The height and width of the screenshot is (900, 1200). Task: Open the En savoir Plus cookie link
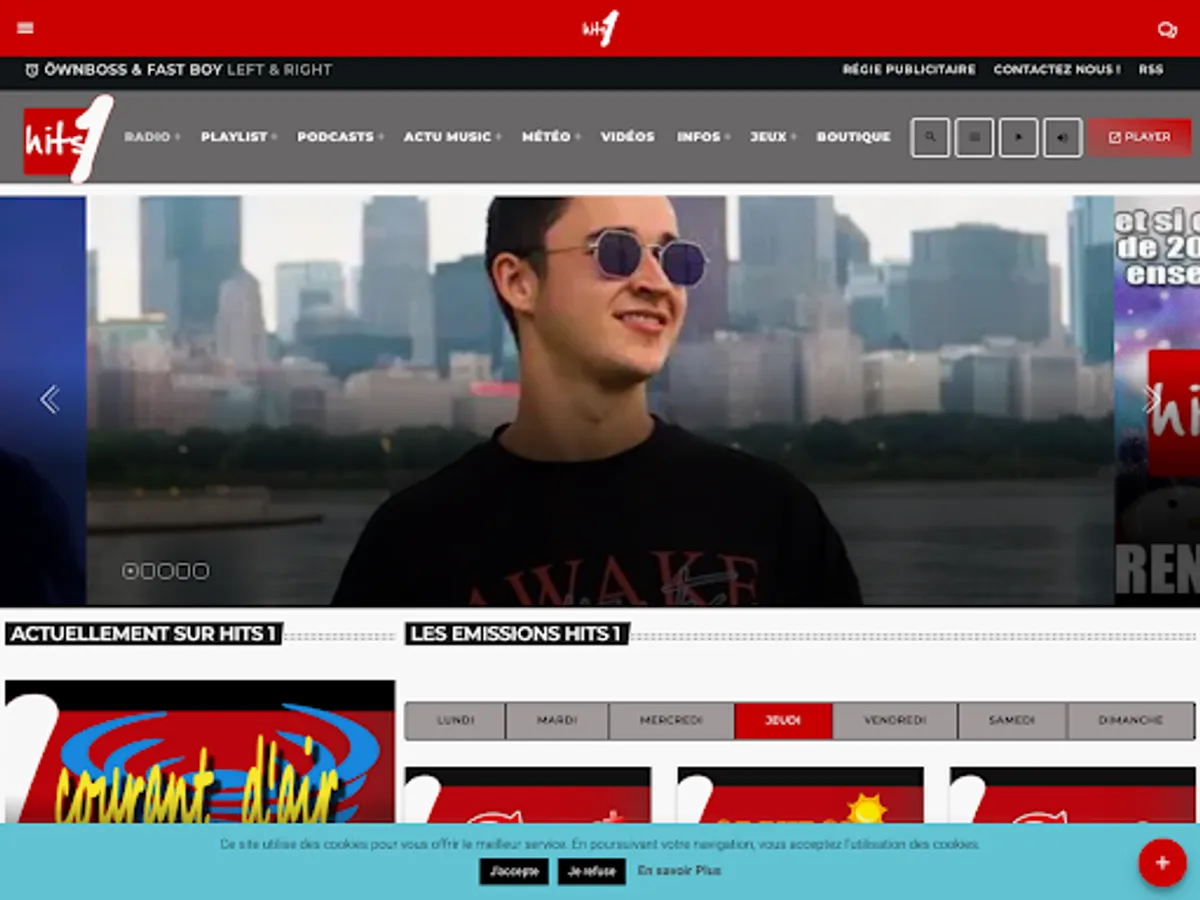(680, 871)
